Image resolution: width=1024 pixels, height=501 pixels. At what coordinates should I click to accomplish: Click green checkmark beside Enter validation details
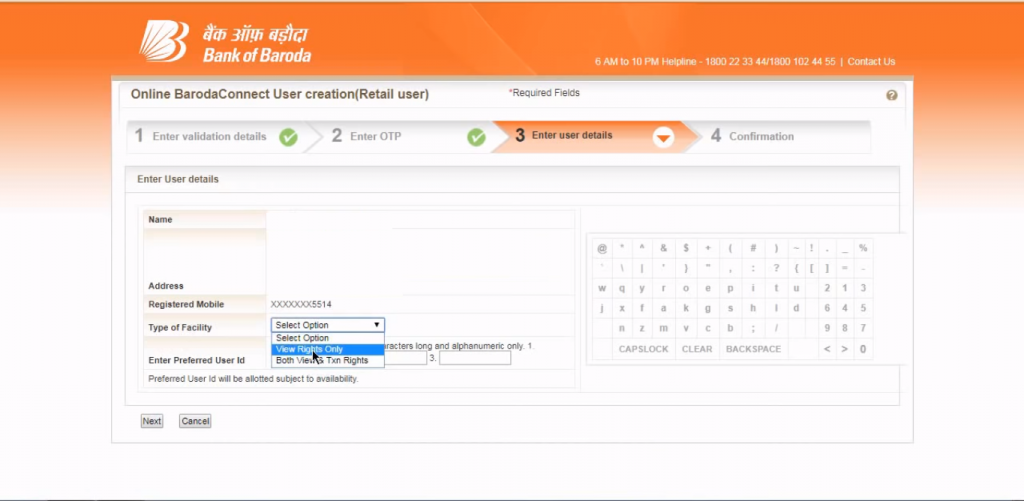click(x=288, y=137)
